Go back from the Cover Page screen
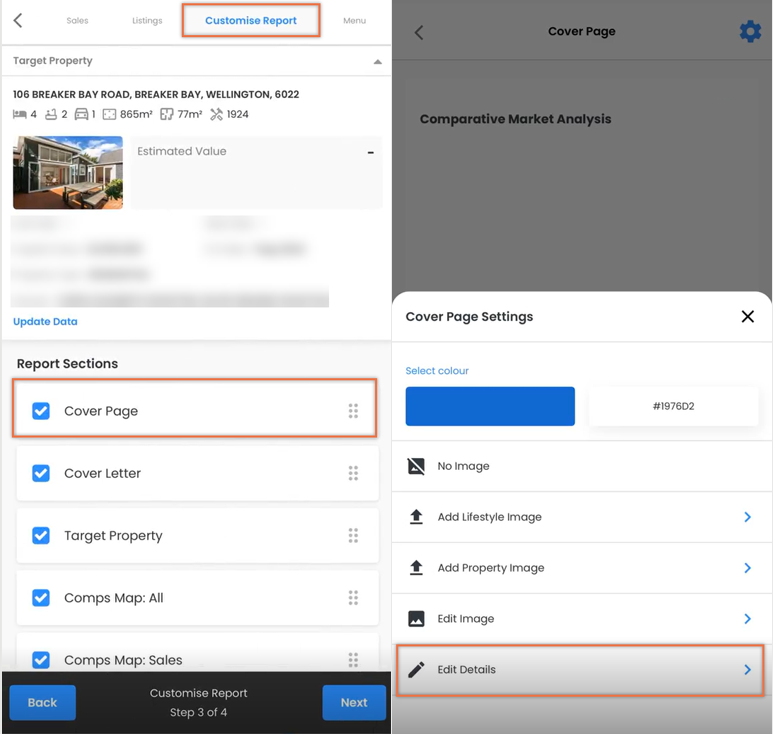 tap(419, 33)
